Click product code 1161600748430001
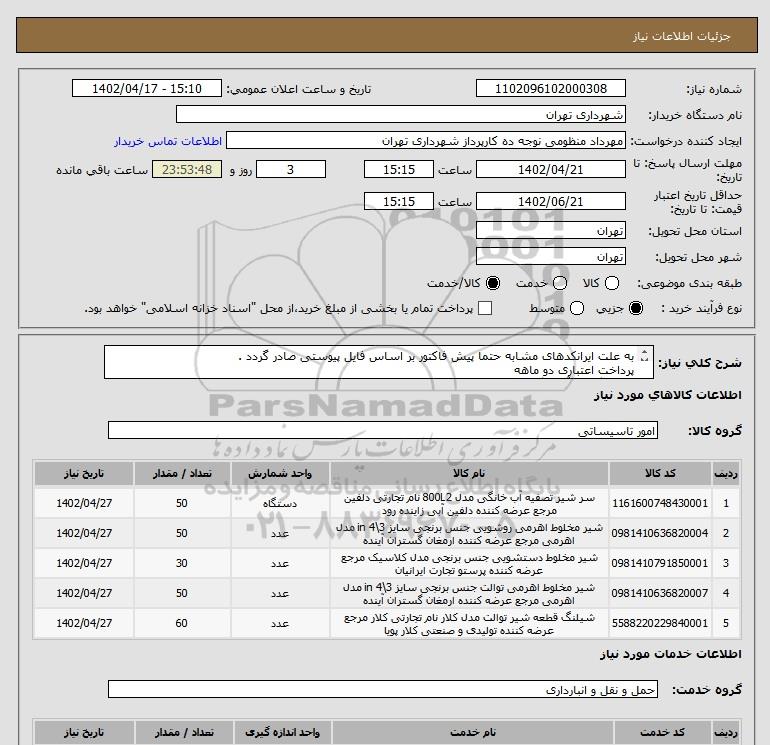The height and width of the screenshot is (745, 770). tap(660, 503)
